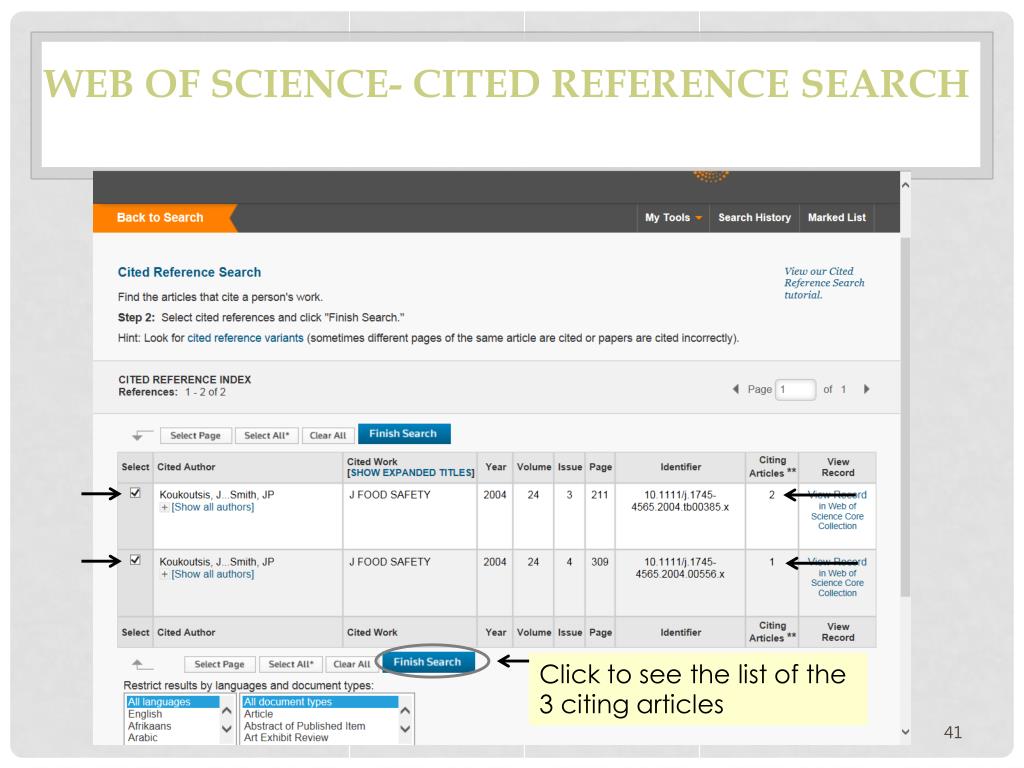1024x768 pixels.
Task: Click the bottom Select All button
Action: (x=291, y=664)
